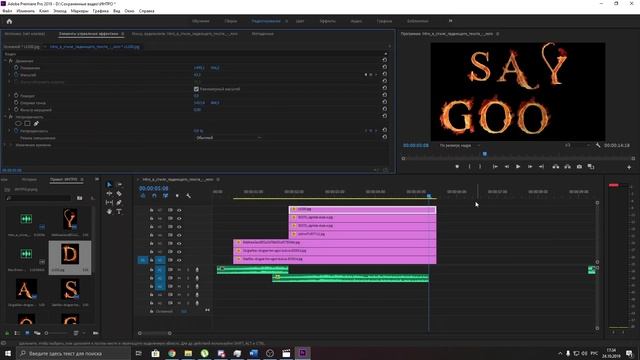Select the Hand tool
The image size is (640, 360).
[109, 211]
